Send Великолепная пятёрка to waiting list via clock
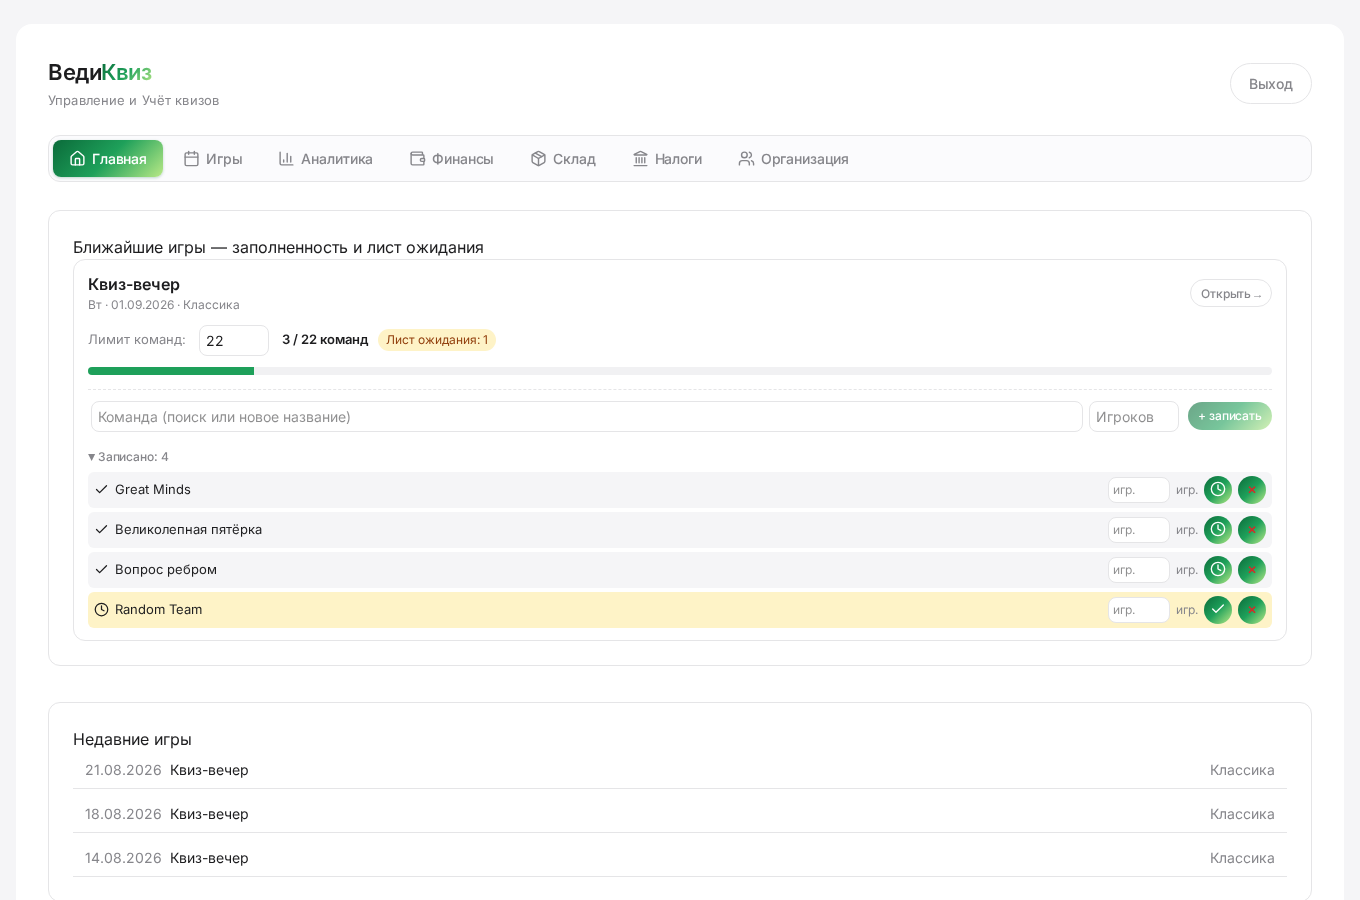 [1218, 530]
